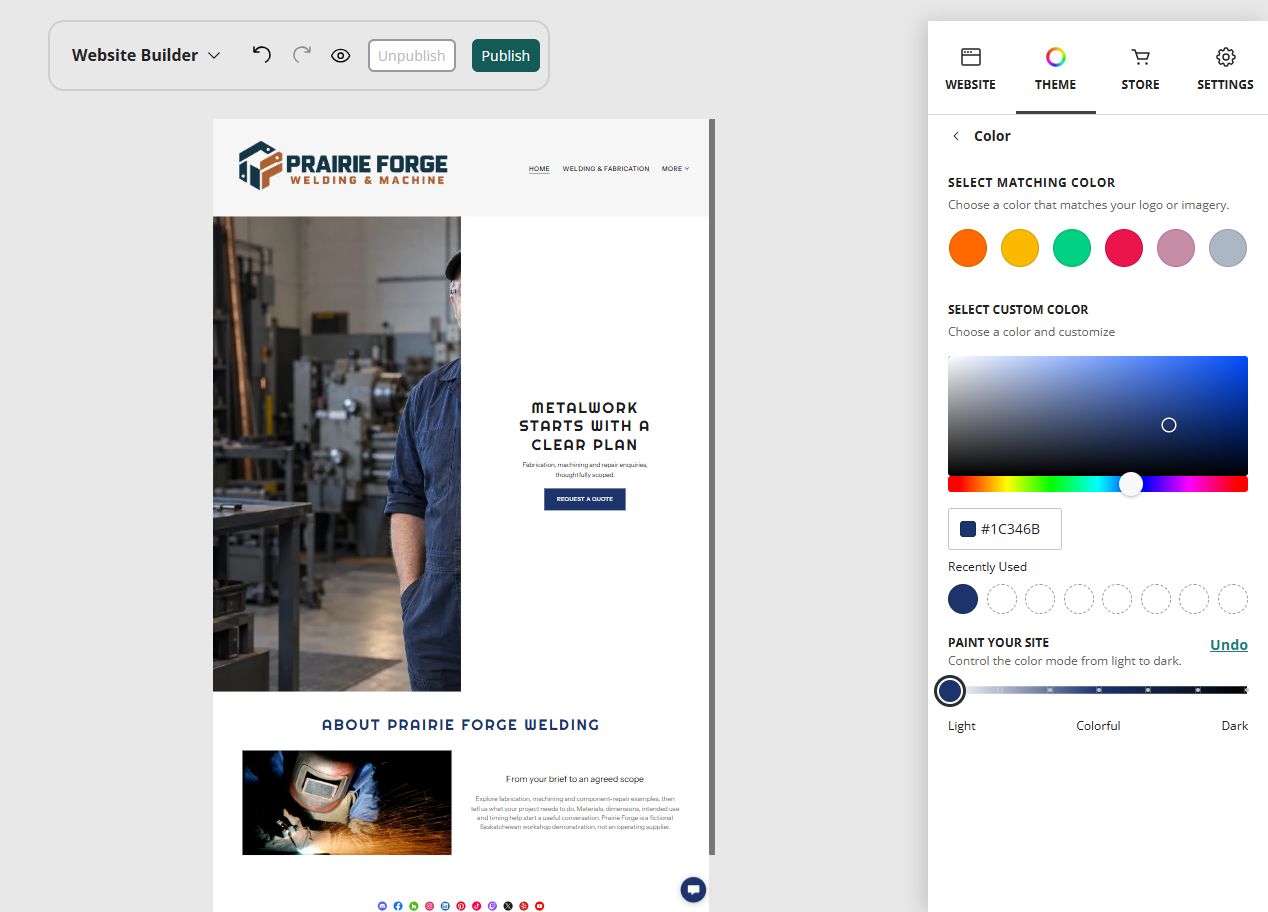Click the X (Twitter) social icon
The image size is (1268, 912).
pyautogui.click(x=508, y=906)
